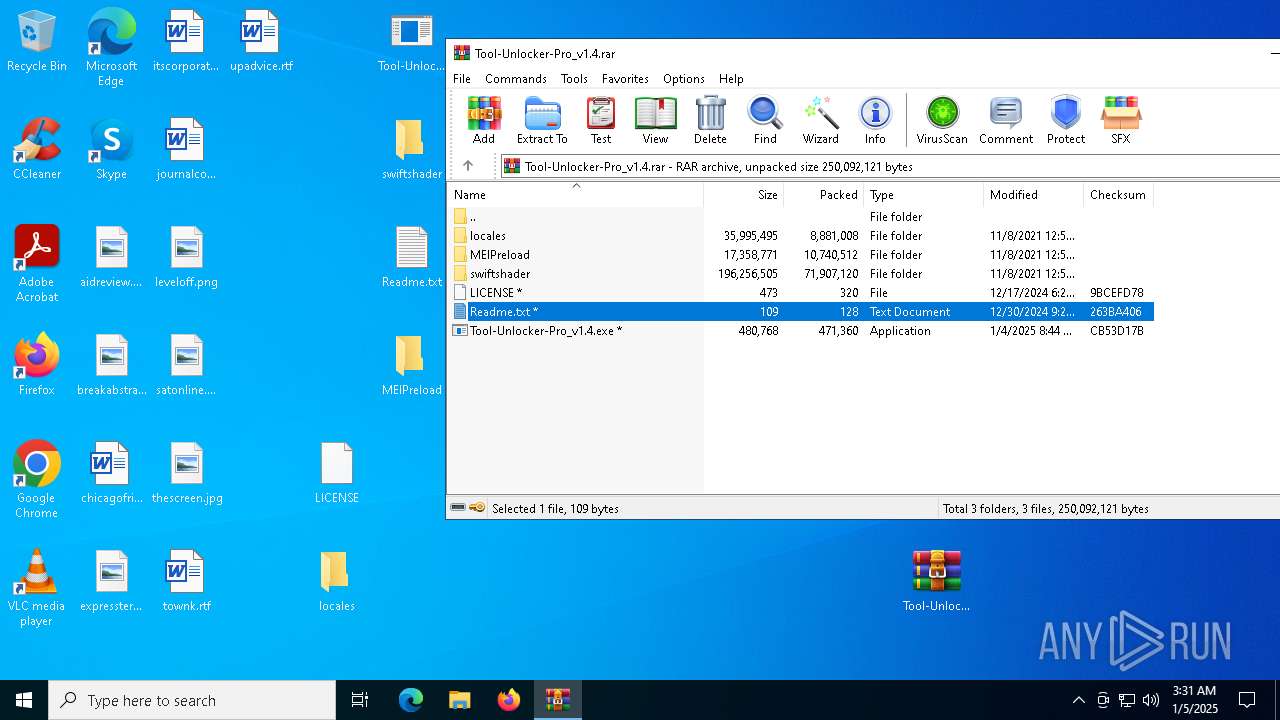
Task: Select the parent folder '..' row
Action: [801, 216]
